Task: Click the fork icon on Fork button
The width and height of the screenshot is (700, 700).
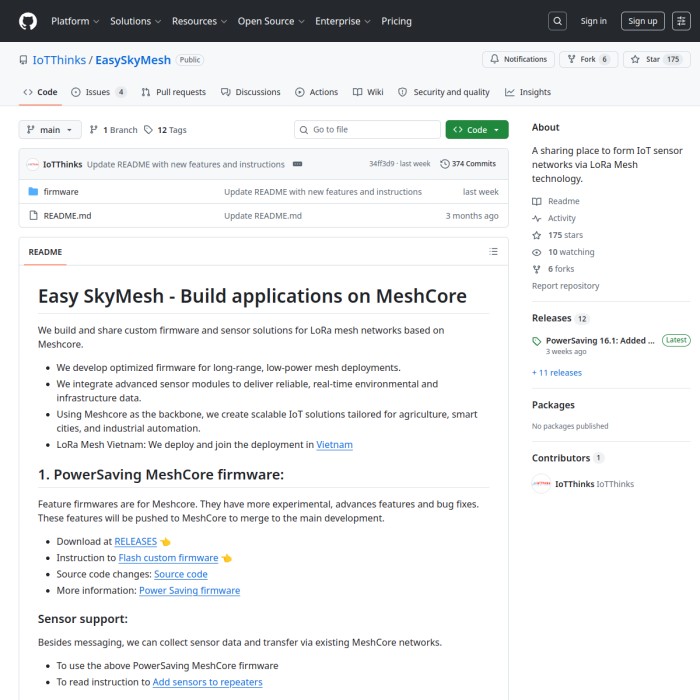Action: [x=571, y=59]
